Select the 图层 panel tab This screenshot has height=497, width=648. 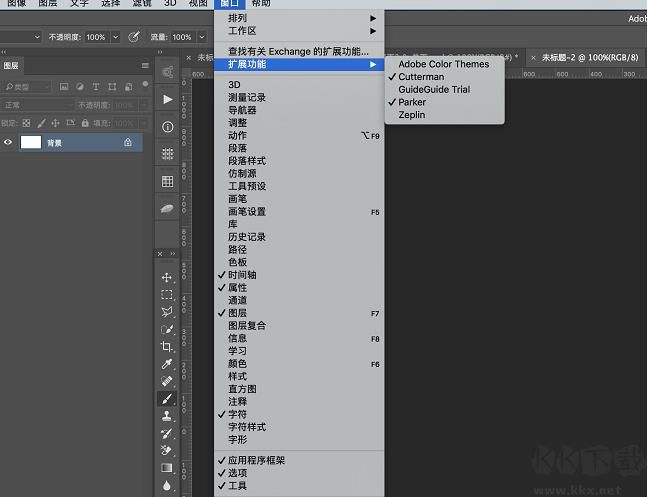(x=11, y=66)
